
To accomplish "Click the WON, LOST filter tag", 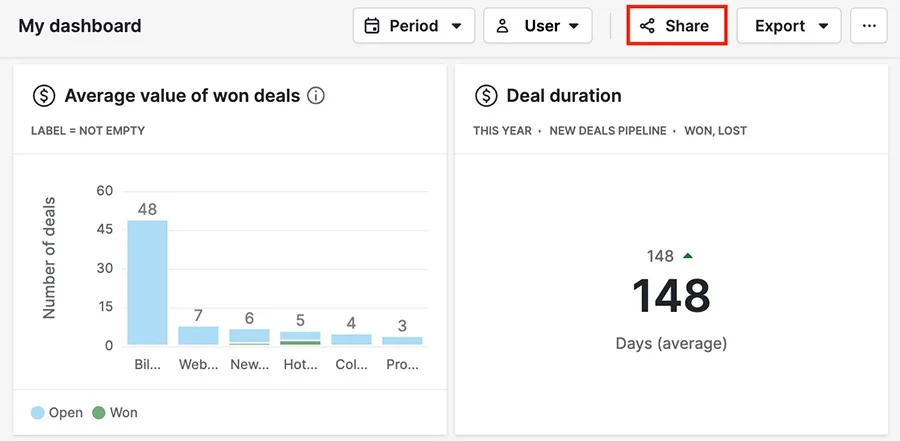I will pos(715,131).
